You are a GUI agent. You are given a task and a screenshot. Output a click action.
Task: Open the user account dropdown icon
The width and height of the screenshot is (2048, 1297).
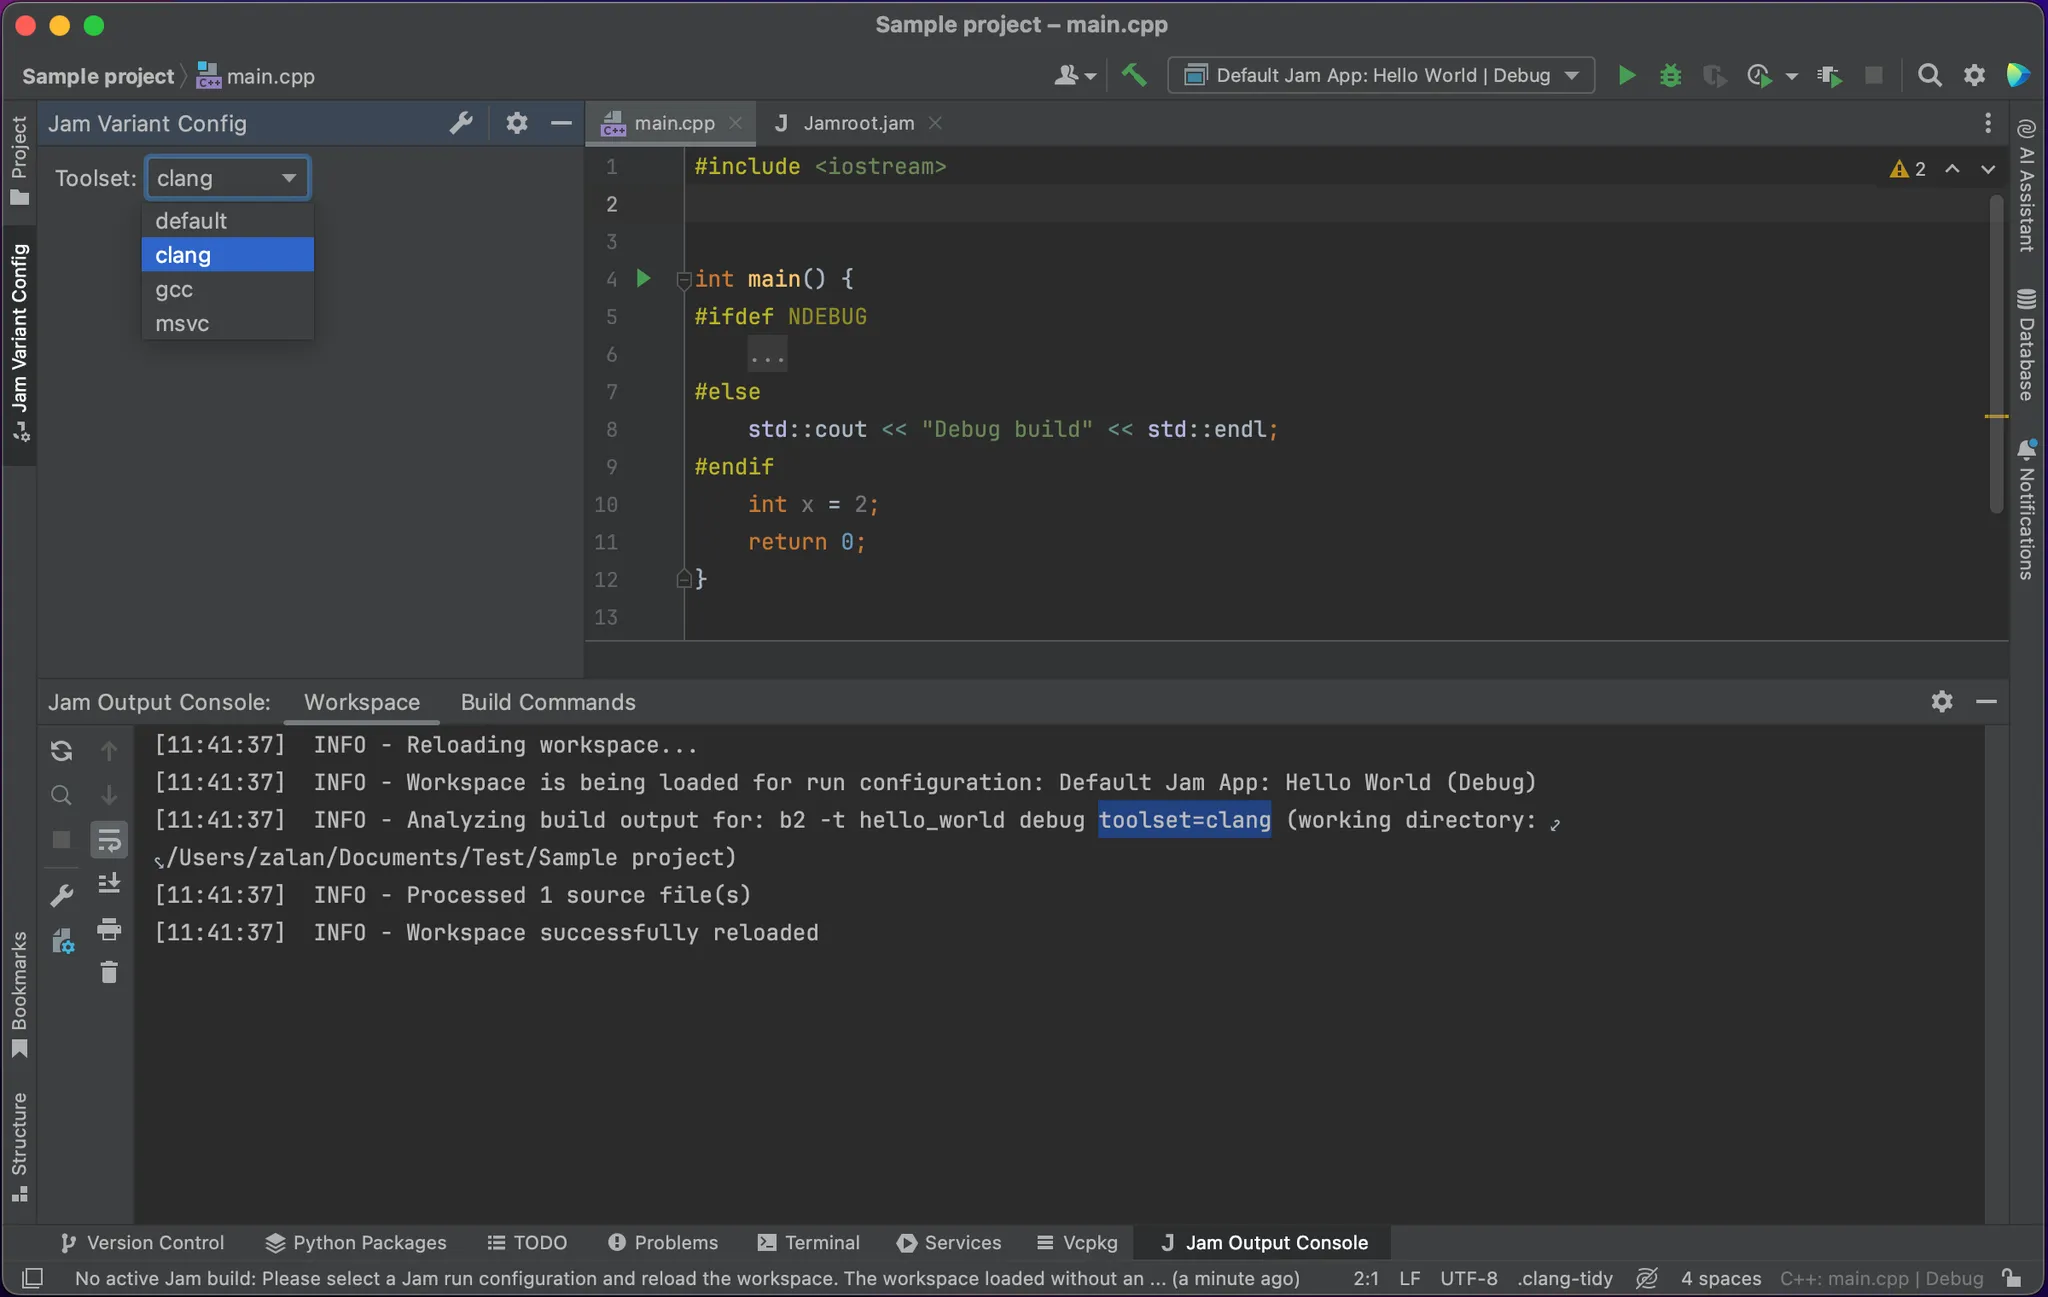1075,75
